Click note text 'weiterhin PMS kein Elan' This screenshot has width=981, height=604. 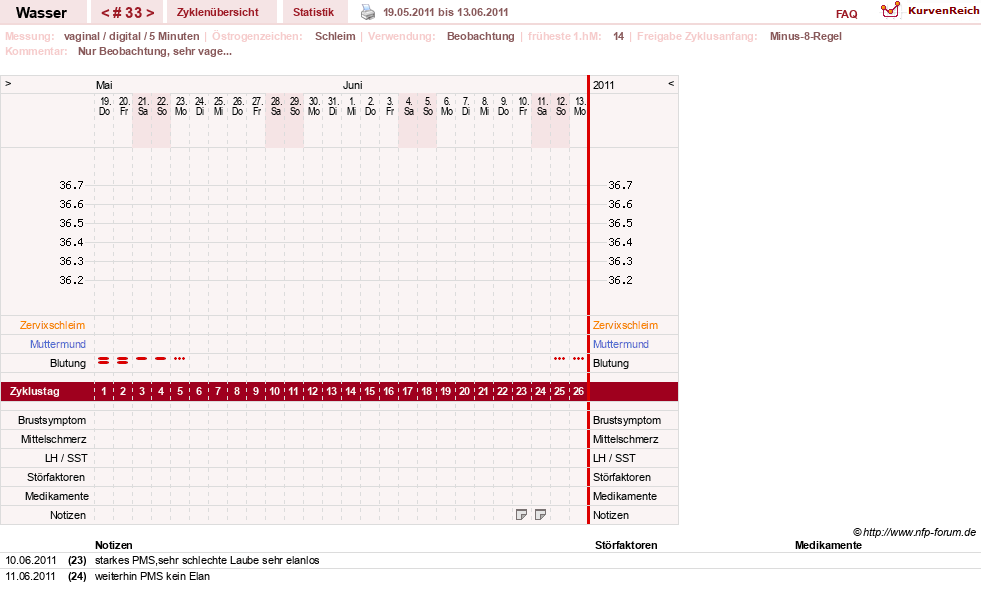point(152,576)
